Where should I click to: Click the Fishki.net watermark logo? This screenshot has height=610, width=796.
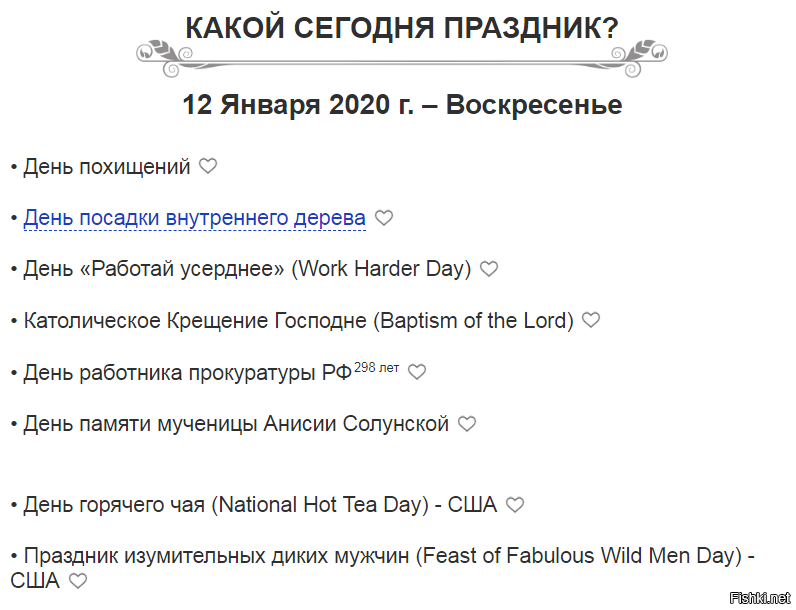[x=760, y=598]
